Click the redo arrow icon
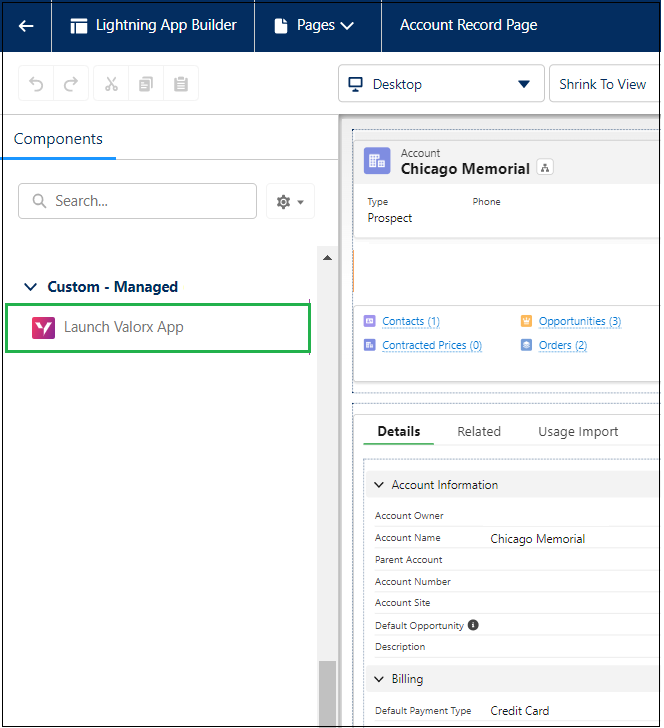 click(71, 84)
